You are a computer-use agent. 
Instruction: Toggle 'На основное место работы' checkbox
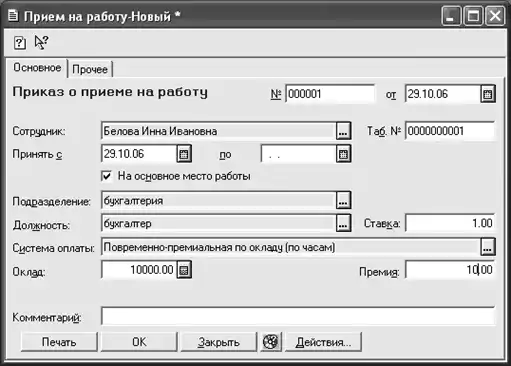pyautogui.click(x=107, y=176)
